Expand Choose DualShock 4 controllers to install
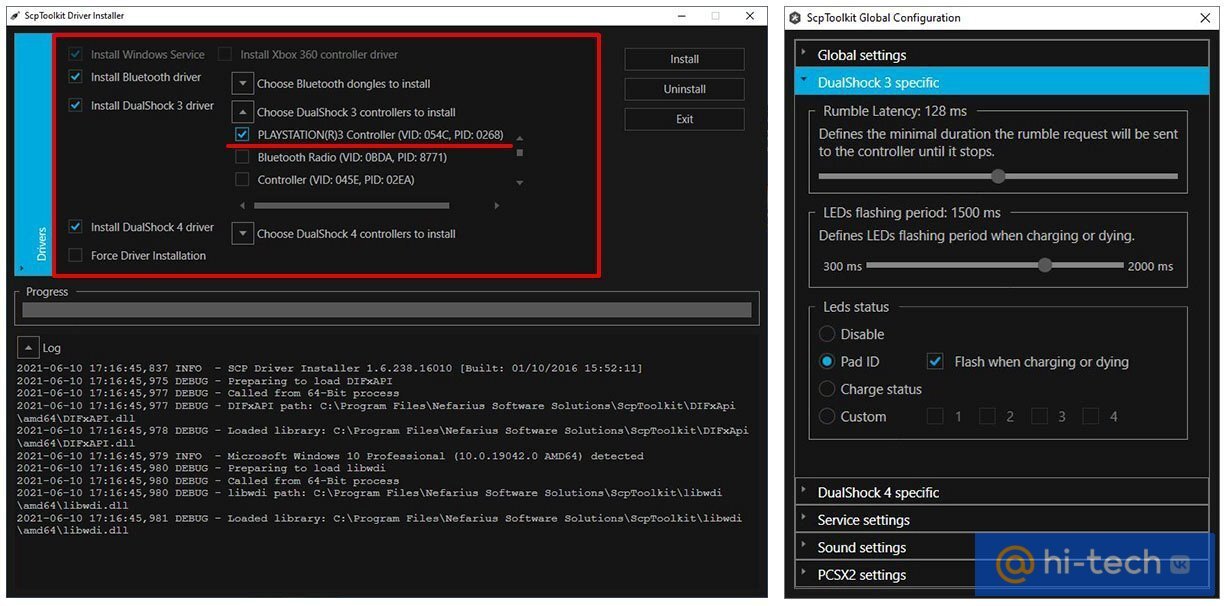 point(242,233)
